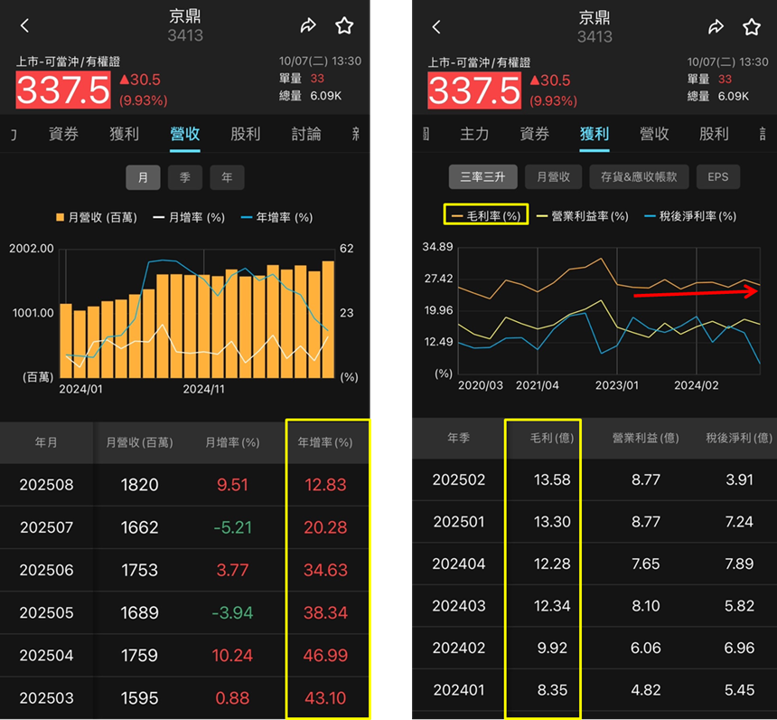Select quarter row 202403
Screen dimensions: 777x720
click(x=595, y=606)
